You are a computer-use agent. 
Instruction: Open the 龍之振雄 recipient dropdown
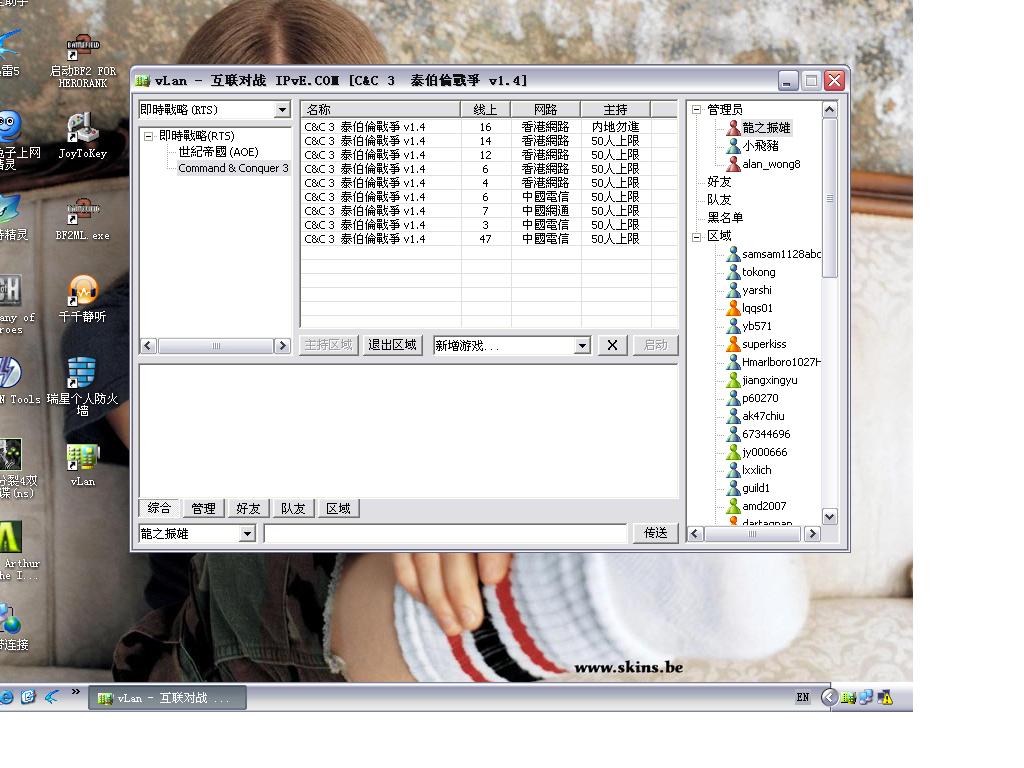(x=247, y=534)
